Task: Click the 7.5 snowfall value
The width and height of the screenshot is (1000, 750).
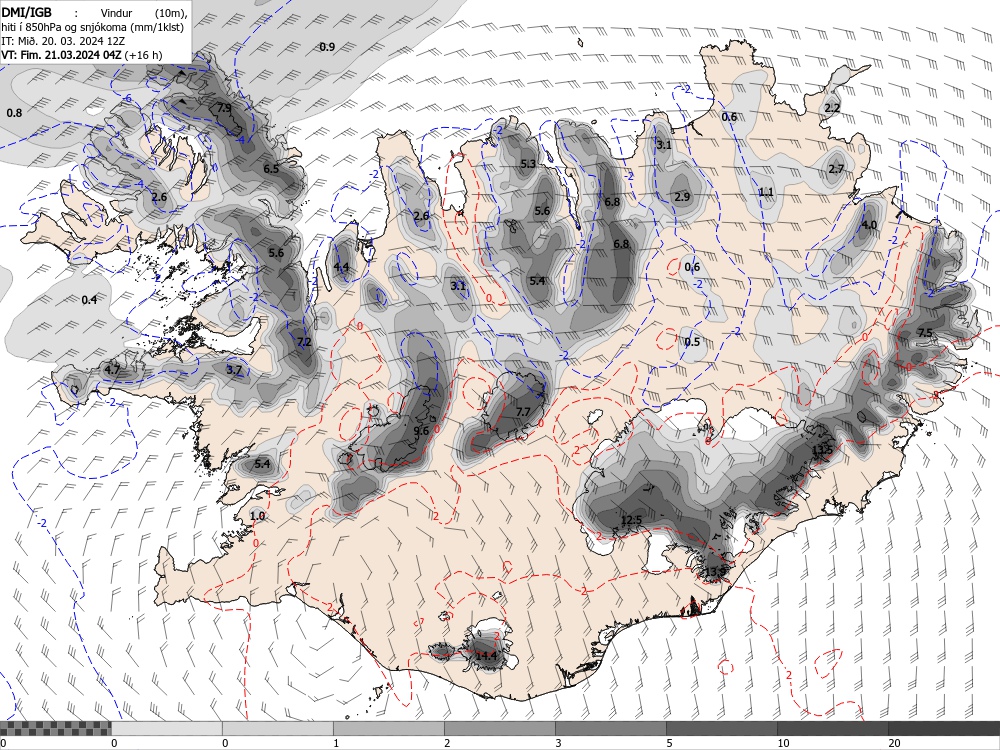Action: pyautogui.click(x=925, y=333)
